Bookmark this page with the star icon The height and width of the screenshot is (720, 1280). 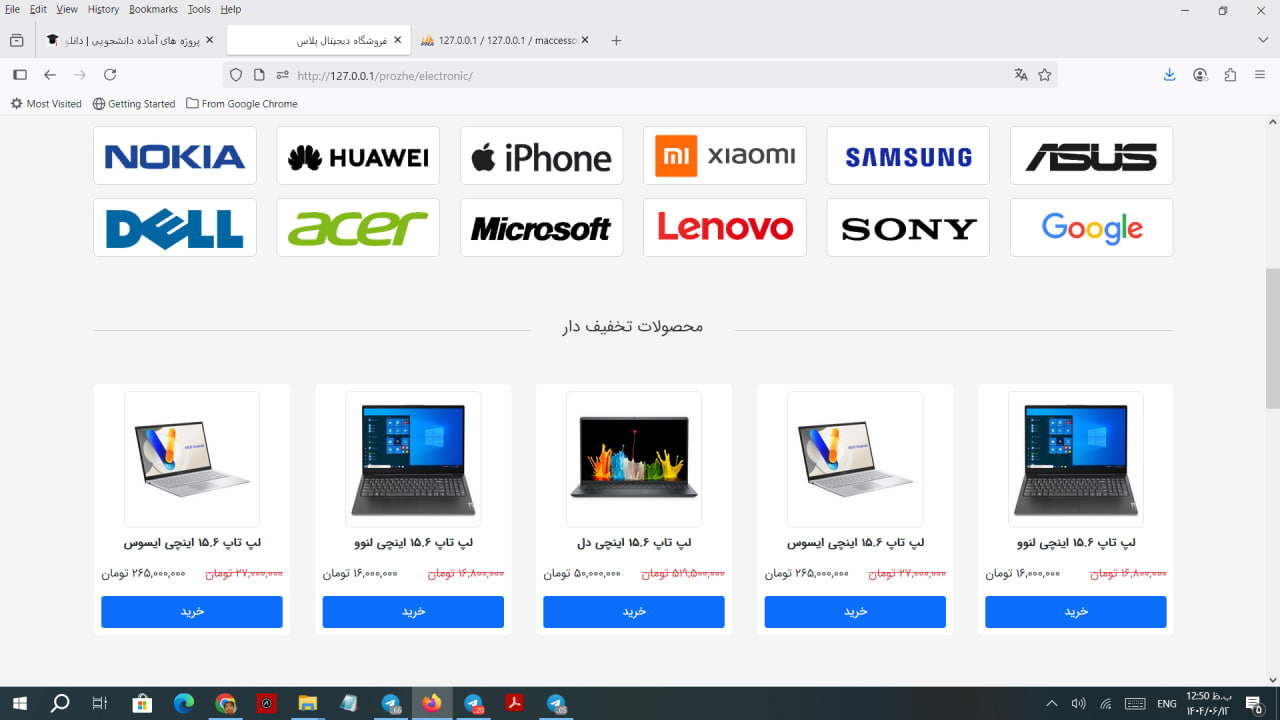(1045, 75)
